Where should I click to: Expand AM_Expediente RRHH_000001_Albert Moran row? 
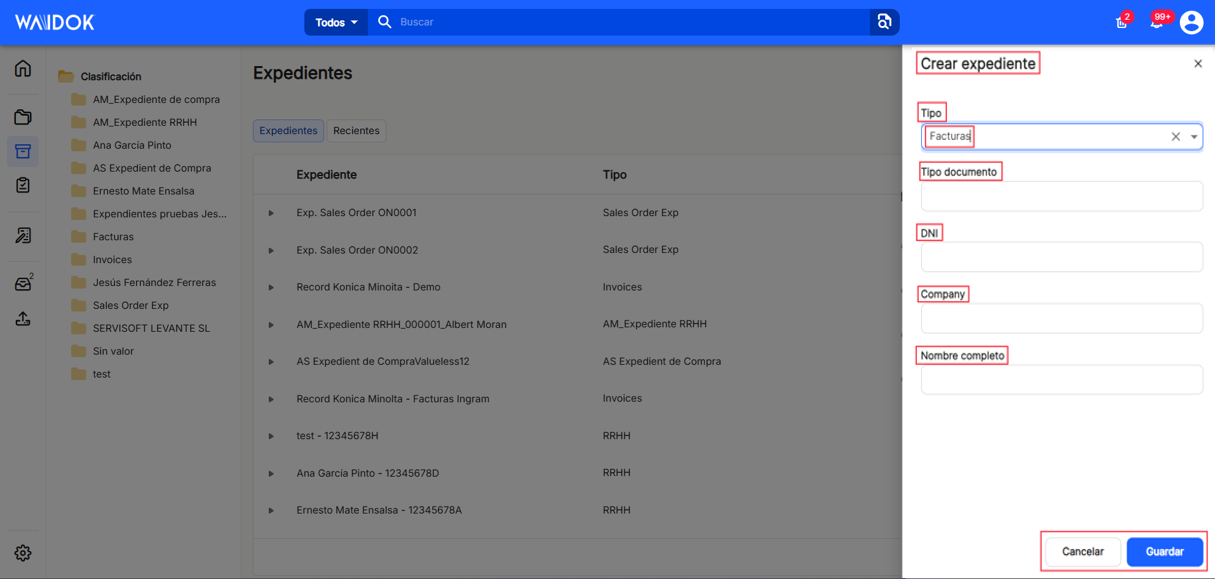[271, 325]
